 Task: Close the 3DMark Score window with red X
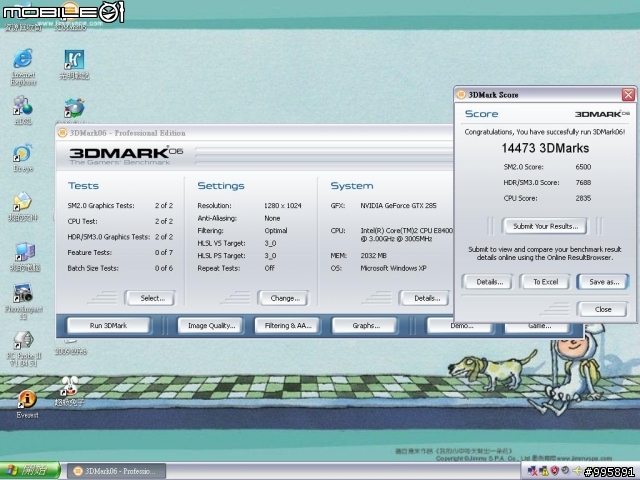[x=628, y=95]
